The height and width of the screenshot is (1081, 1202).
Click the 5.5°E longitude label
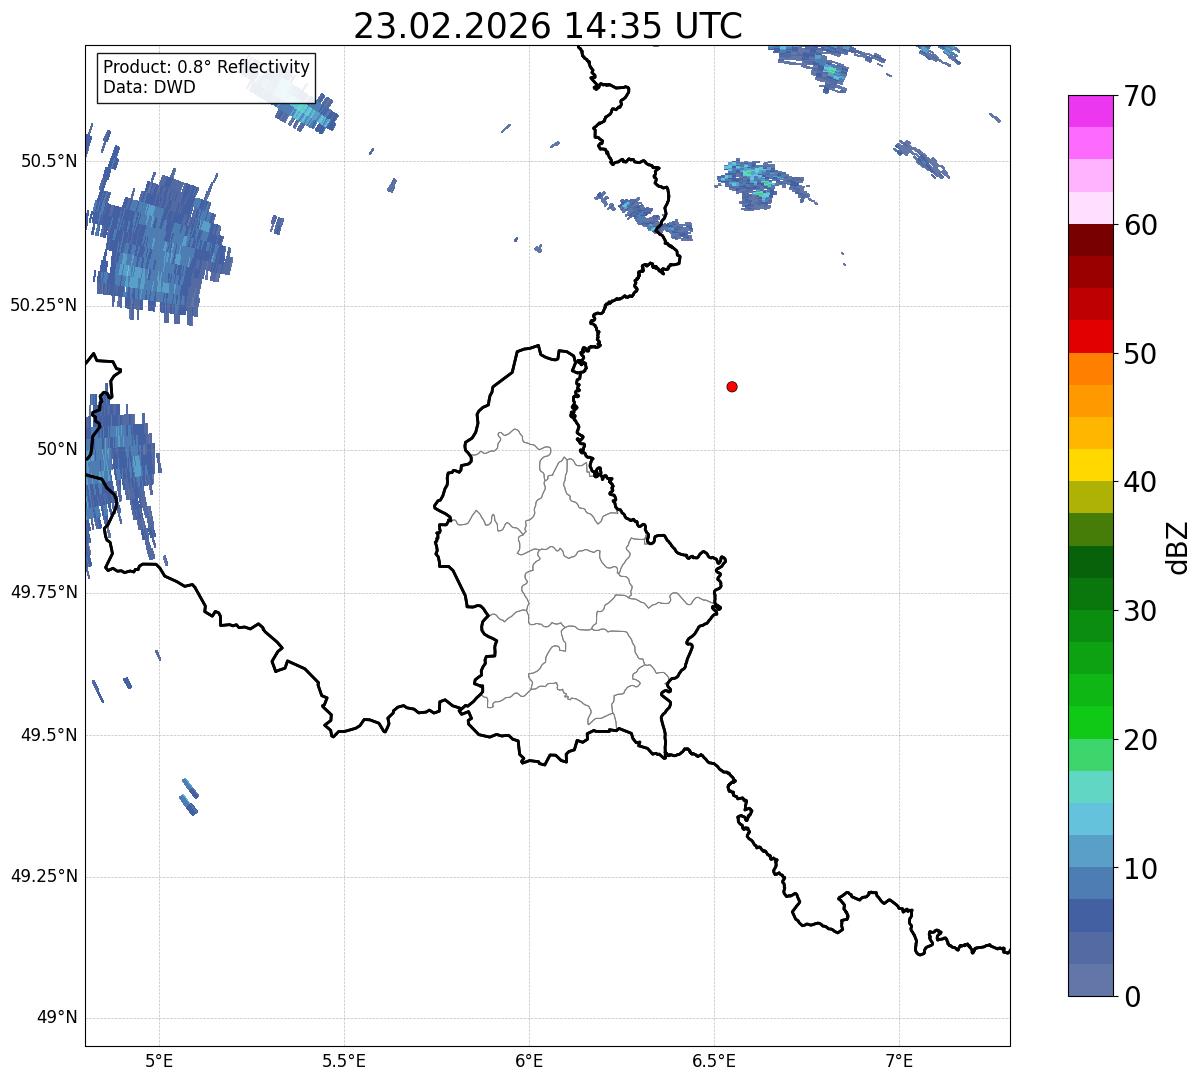344,1061
